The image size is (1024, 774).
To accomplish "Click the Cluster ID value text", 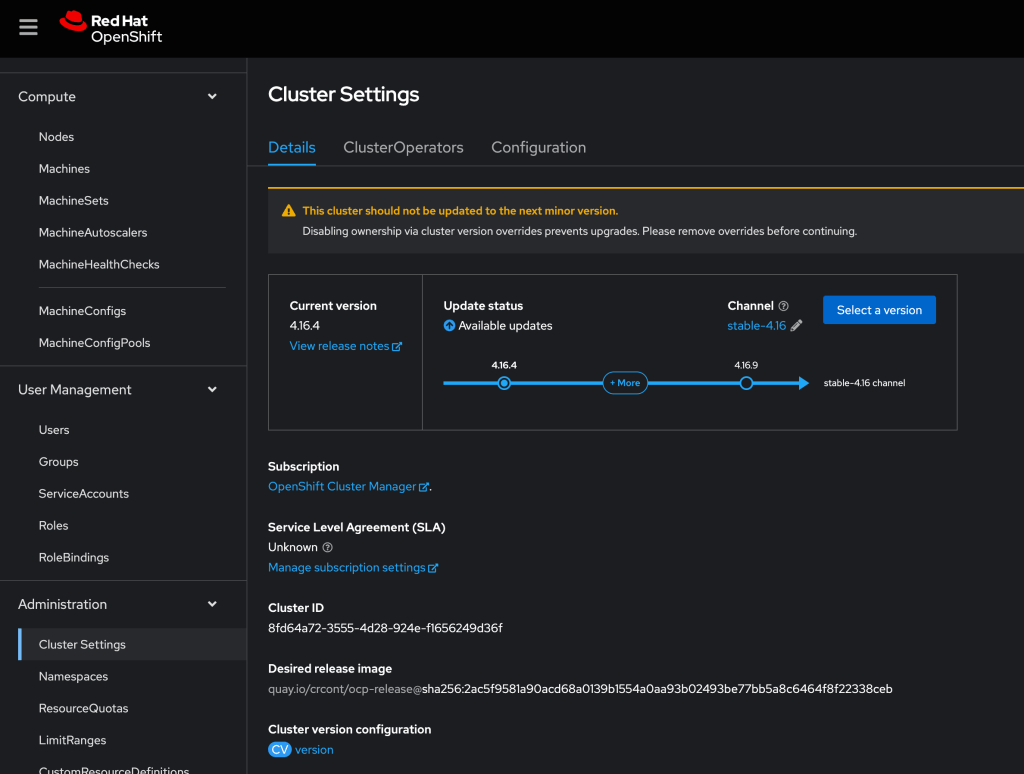I will tap(385, 628).
